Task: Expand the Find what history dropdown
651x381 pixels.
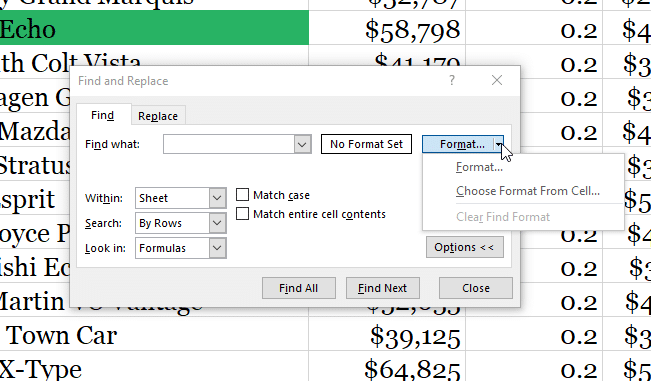Action: pos(302,144)
